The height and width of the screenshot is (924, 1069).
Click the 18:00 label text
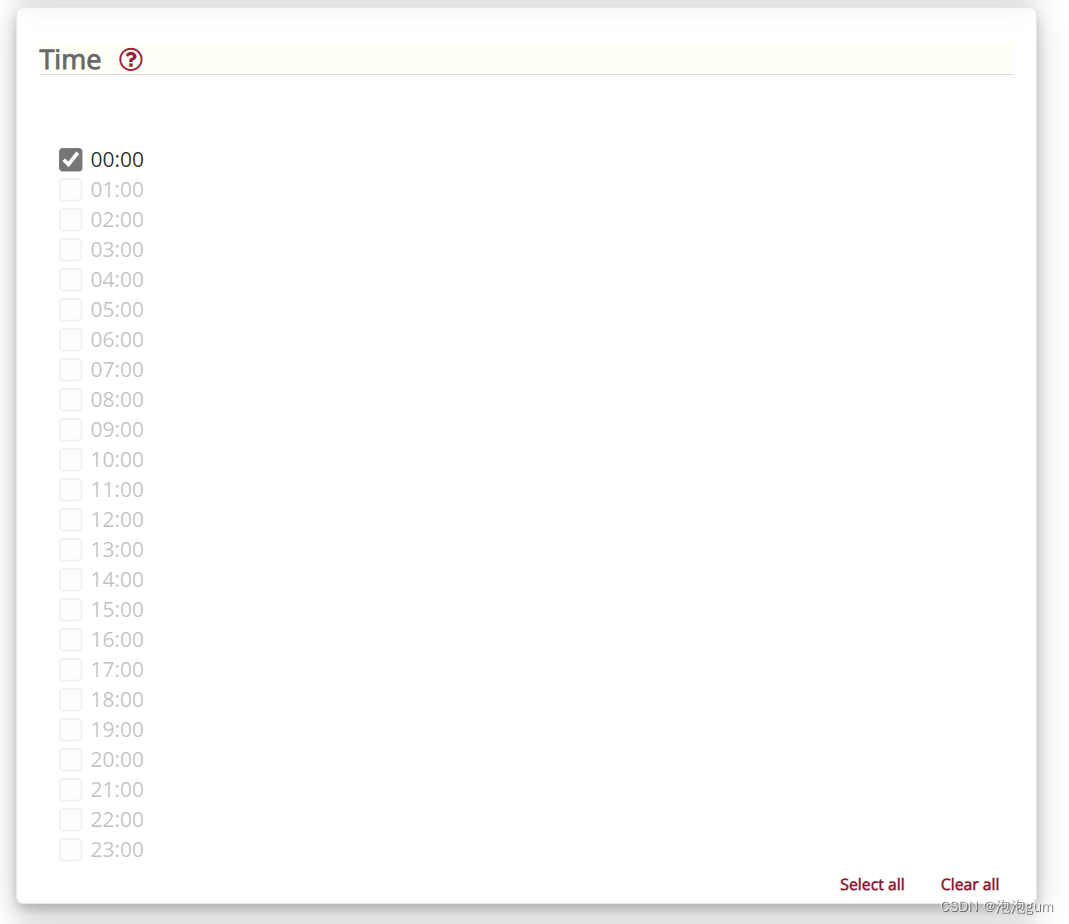tap(117, 700)
